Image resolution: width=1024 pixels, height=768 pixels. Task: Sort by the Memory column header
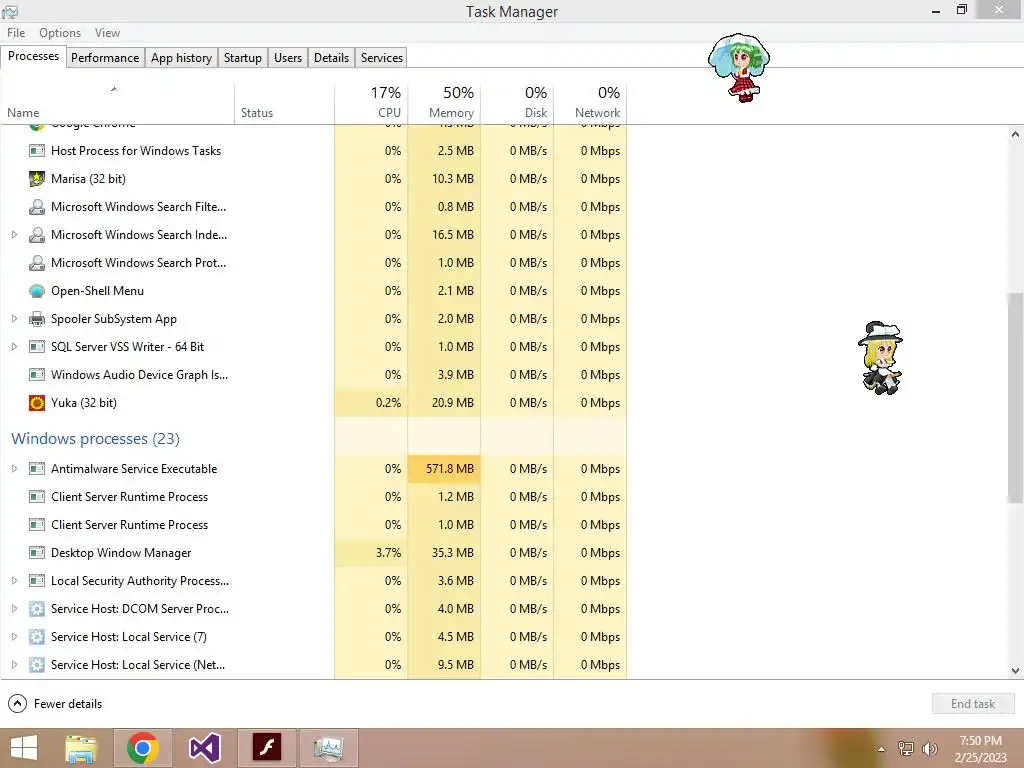pyautogui.click(x=444, y=103)
